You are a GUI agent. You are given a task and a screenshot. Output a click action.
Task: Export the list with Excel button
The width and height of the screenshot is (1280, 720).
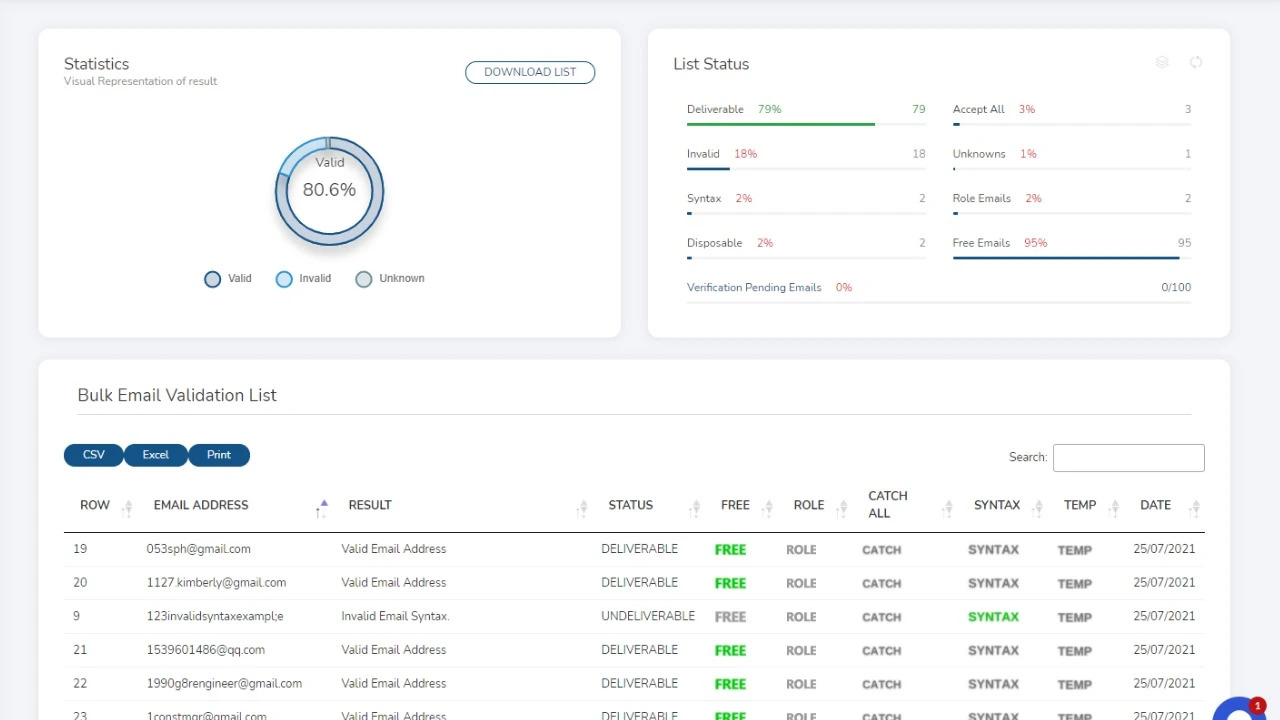click(x=156, y=455)
